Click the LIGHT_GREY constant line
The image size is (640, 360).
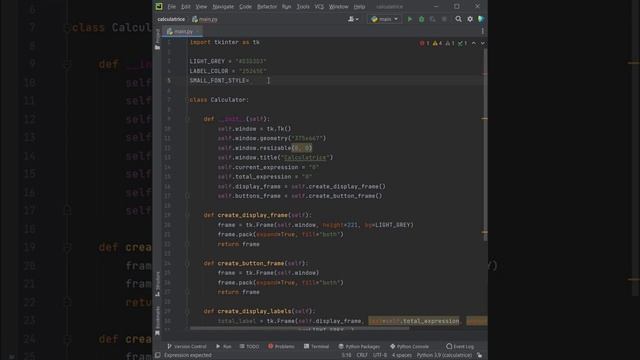point(228,61)
